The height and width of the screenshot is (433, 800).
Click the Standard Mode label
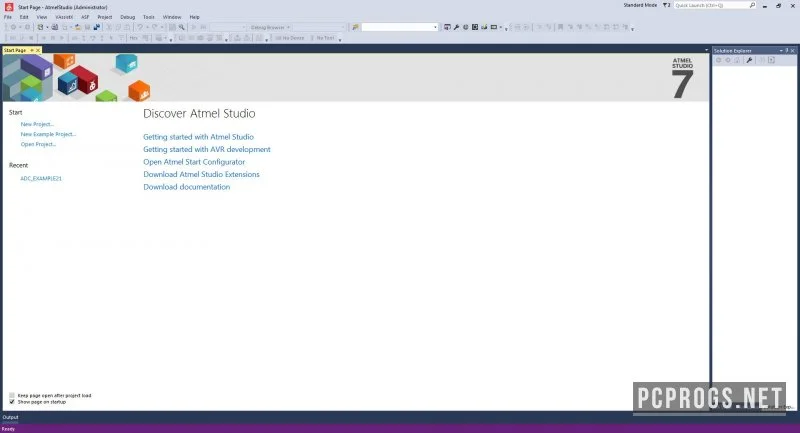640,5
